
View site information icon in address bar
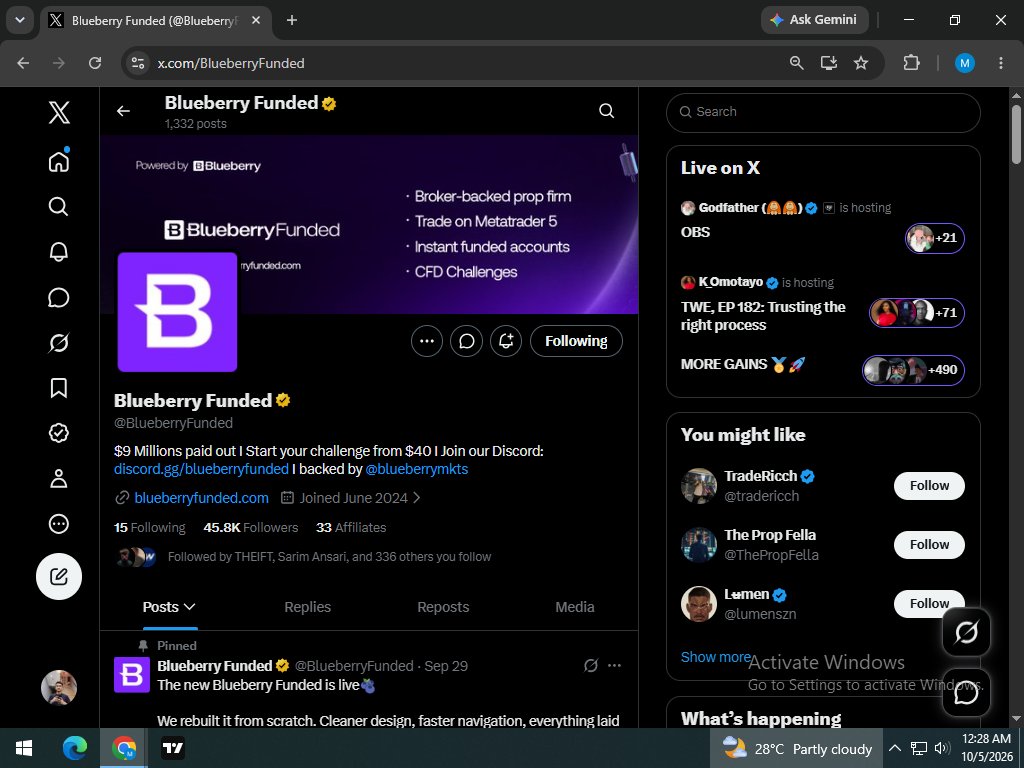138,63
